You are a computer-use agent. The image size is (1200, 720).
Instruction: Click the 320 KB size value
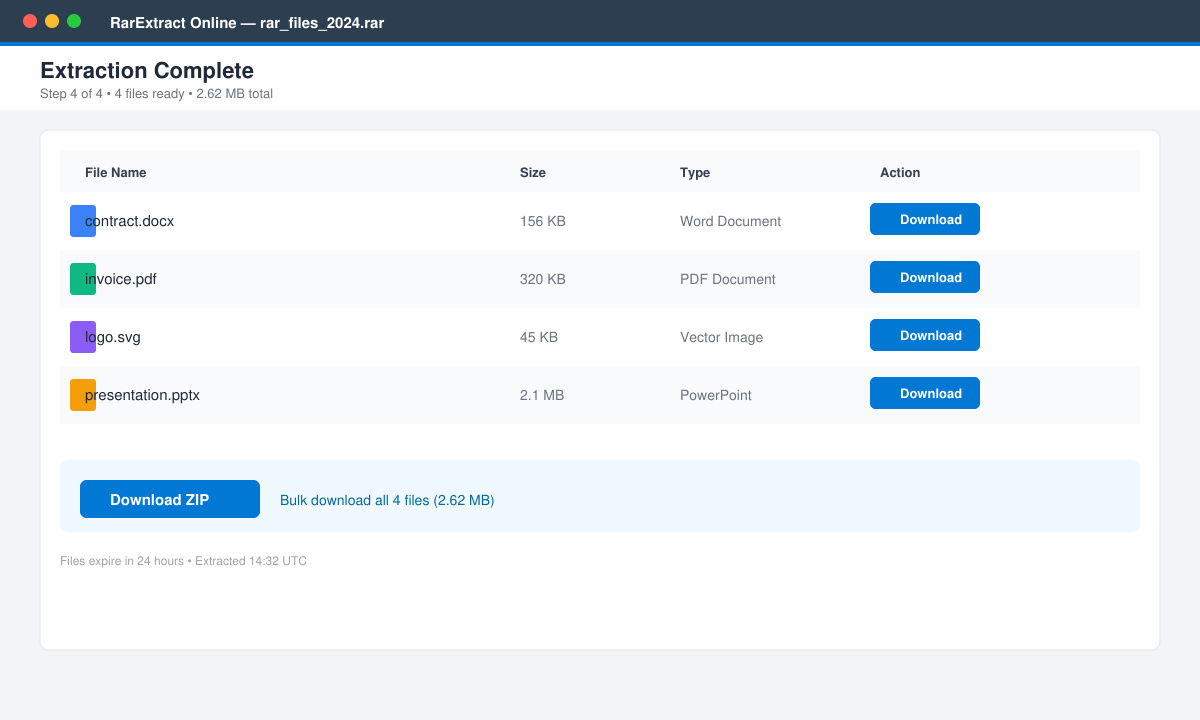point(543,279)
